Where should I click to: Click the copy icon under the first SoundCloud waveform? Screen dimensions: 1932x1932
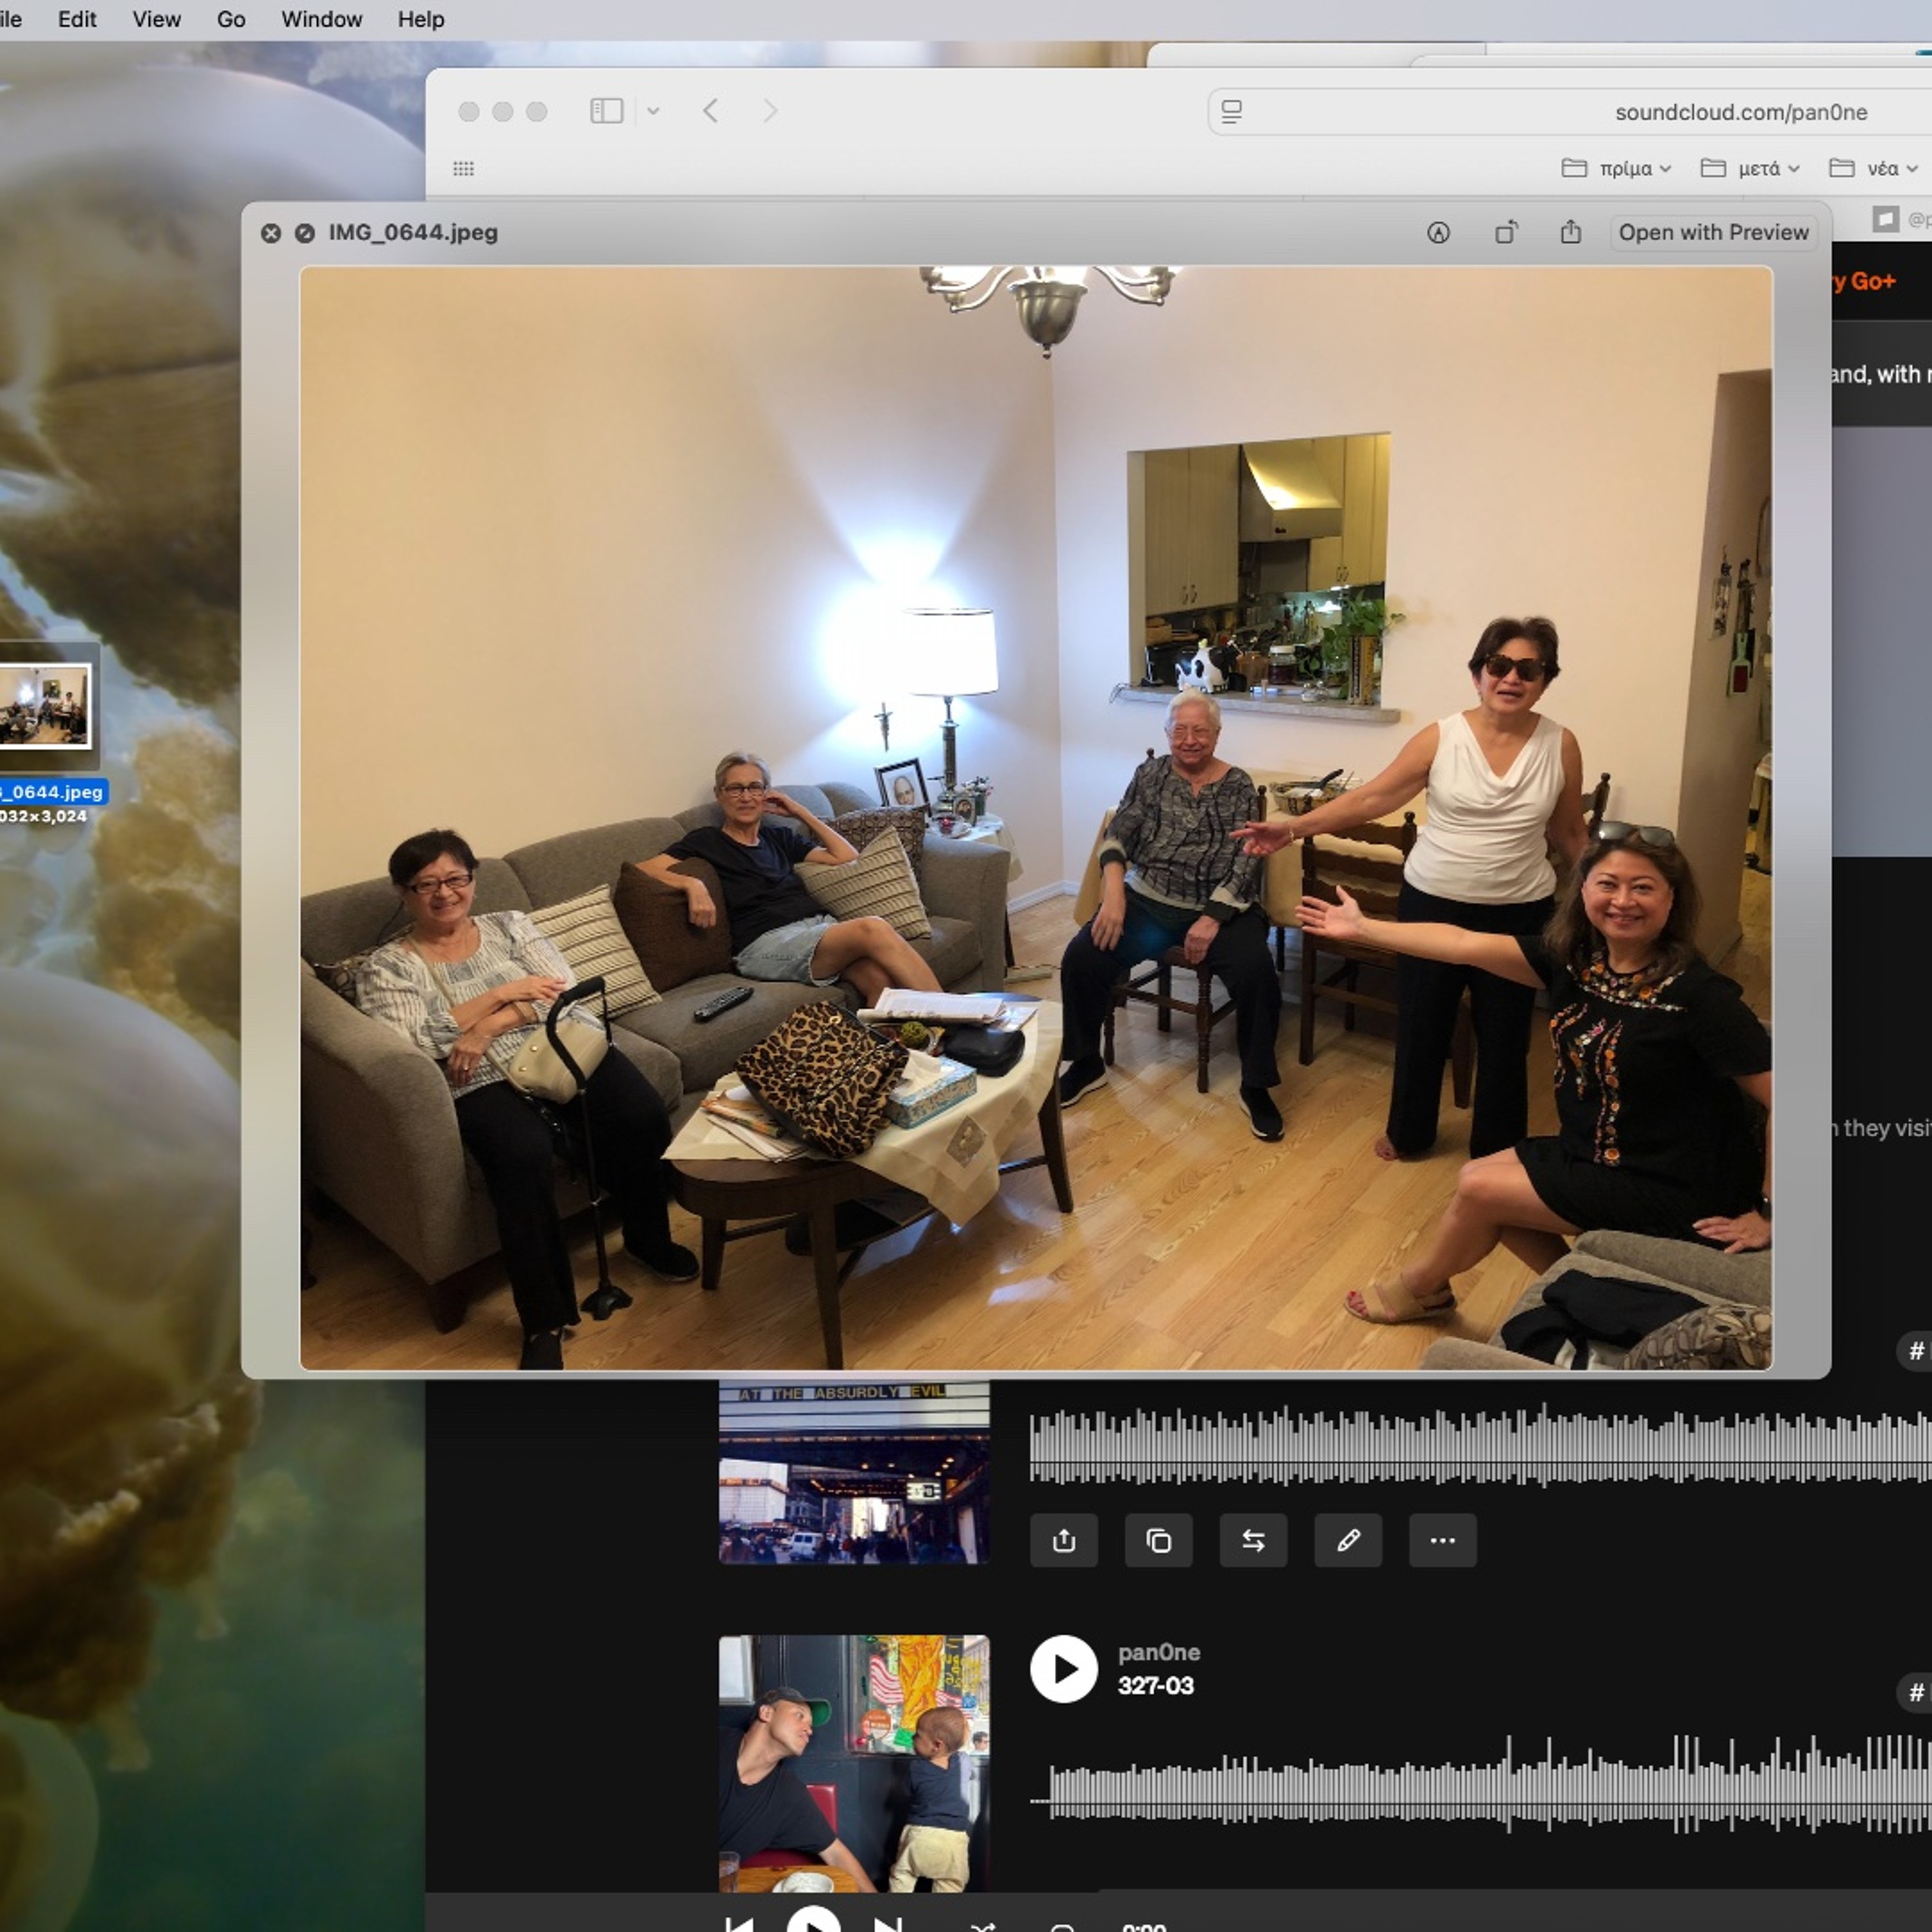[x=1158, y=1540]
